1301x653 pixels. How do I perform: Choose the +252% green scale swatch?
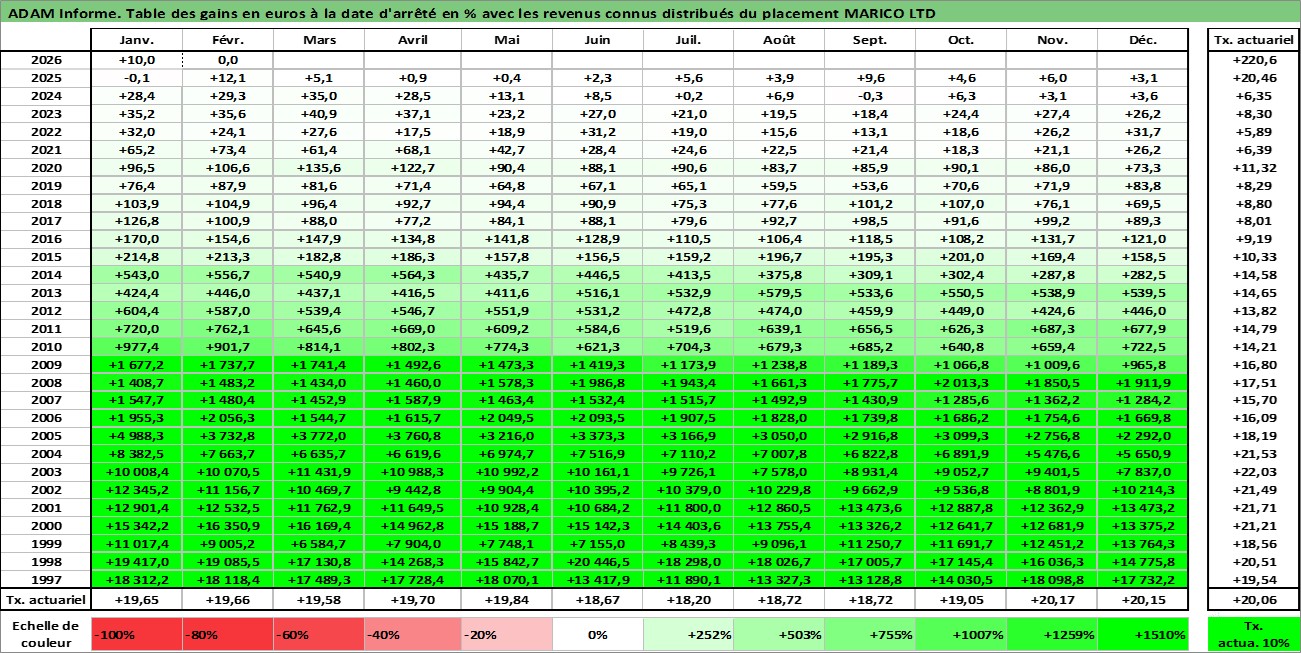click(x=688, y=634)
